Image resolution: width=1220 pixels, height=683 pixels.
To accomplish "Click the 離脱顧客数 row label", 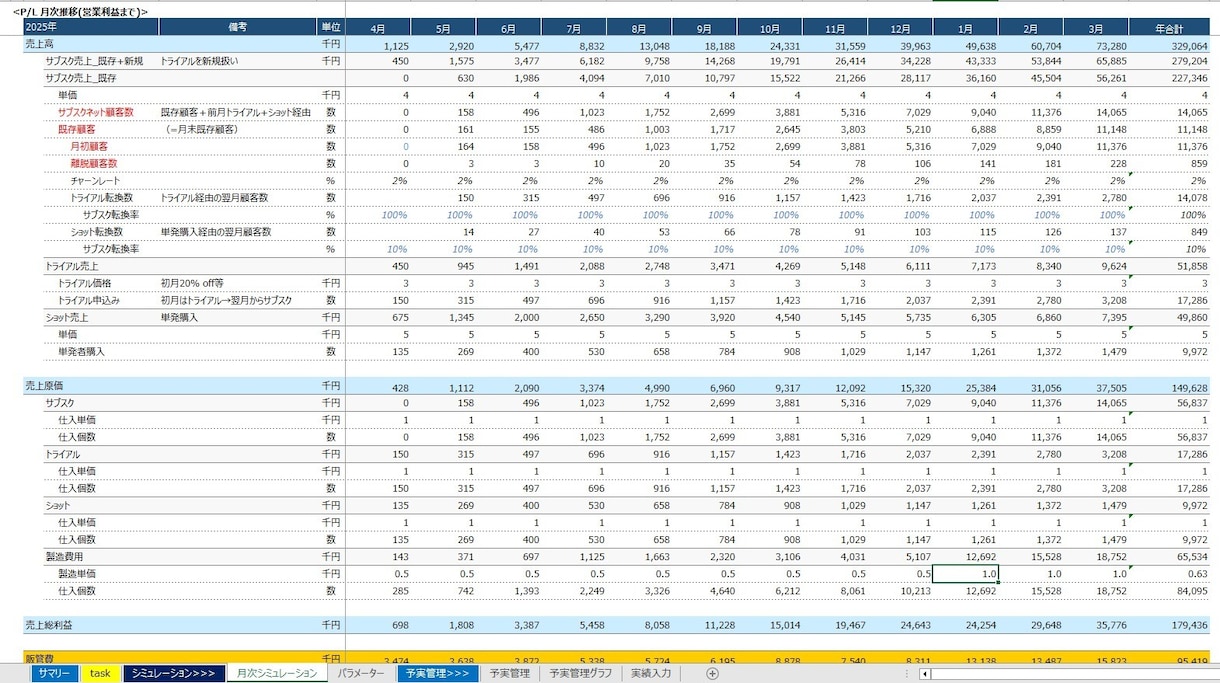I will pos(94,163).
